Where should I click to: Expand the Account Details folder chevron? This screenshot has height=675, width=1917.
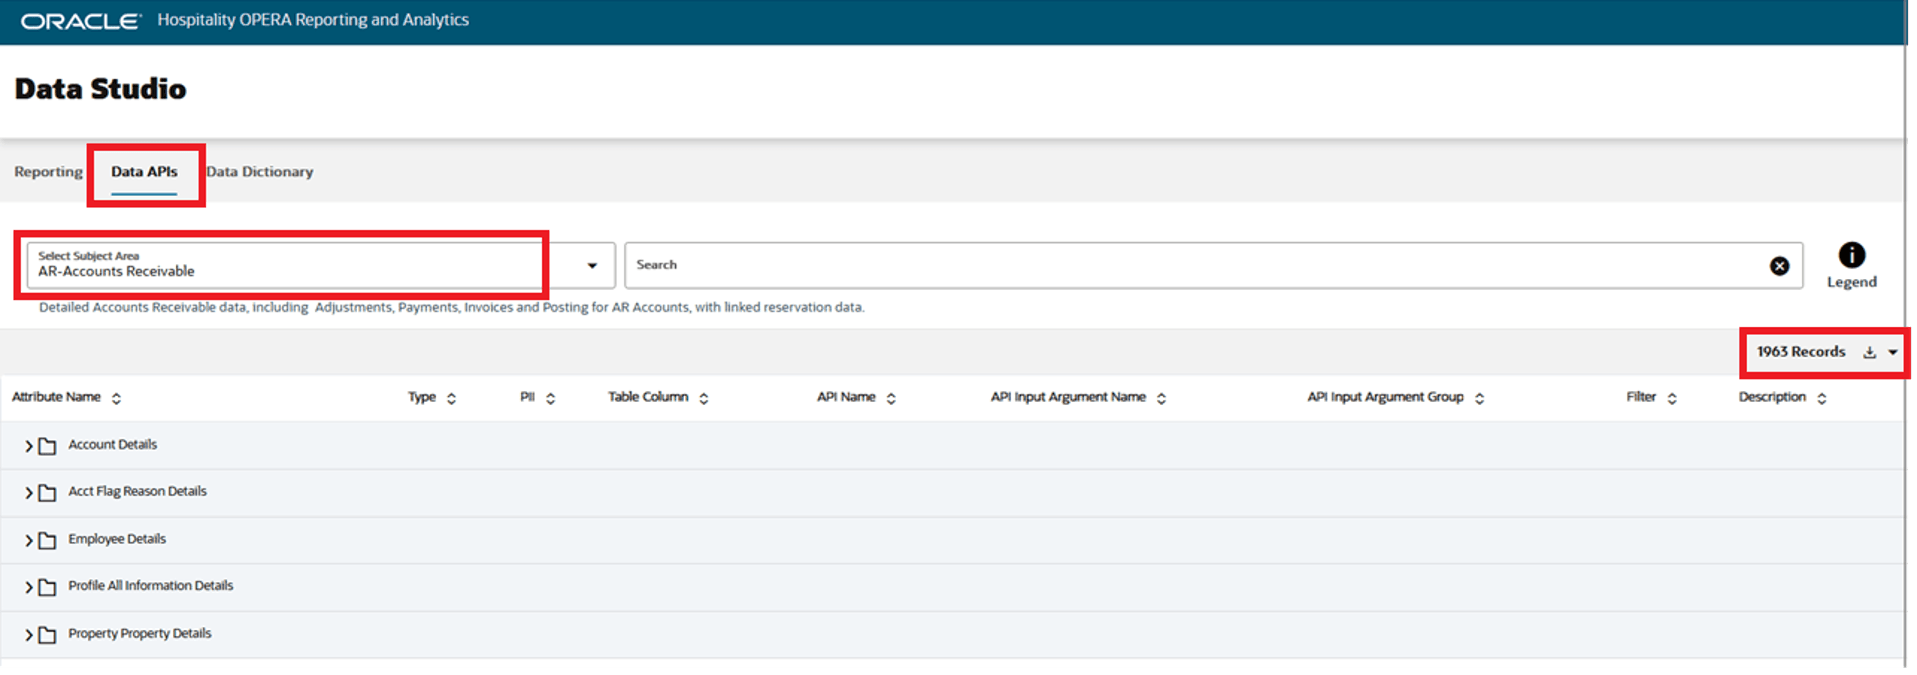(29, 446)
